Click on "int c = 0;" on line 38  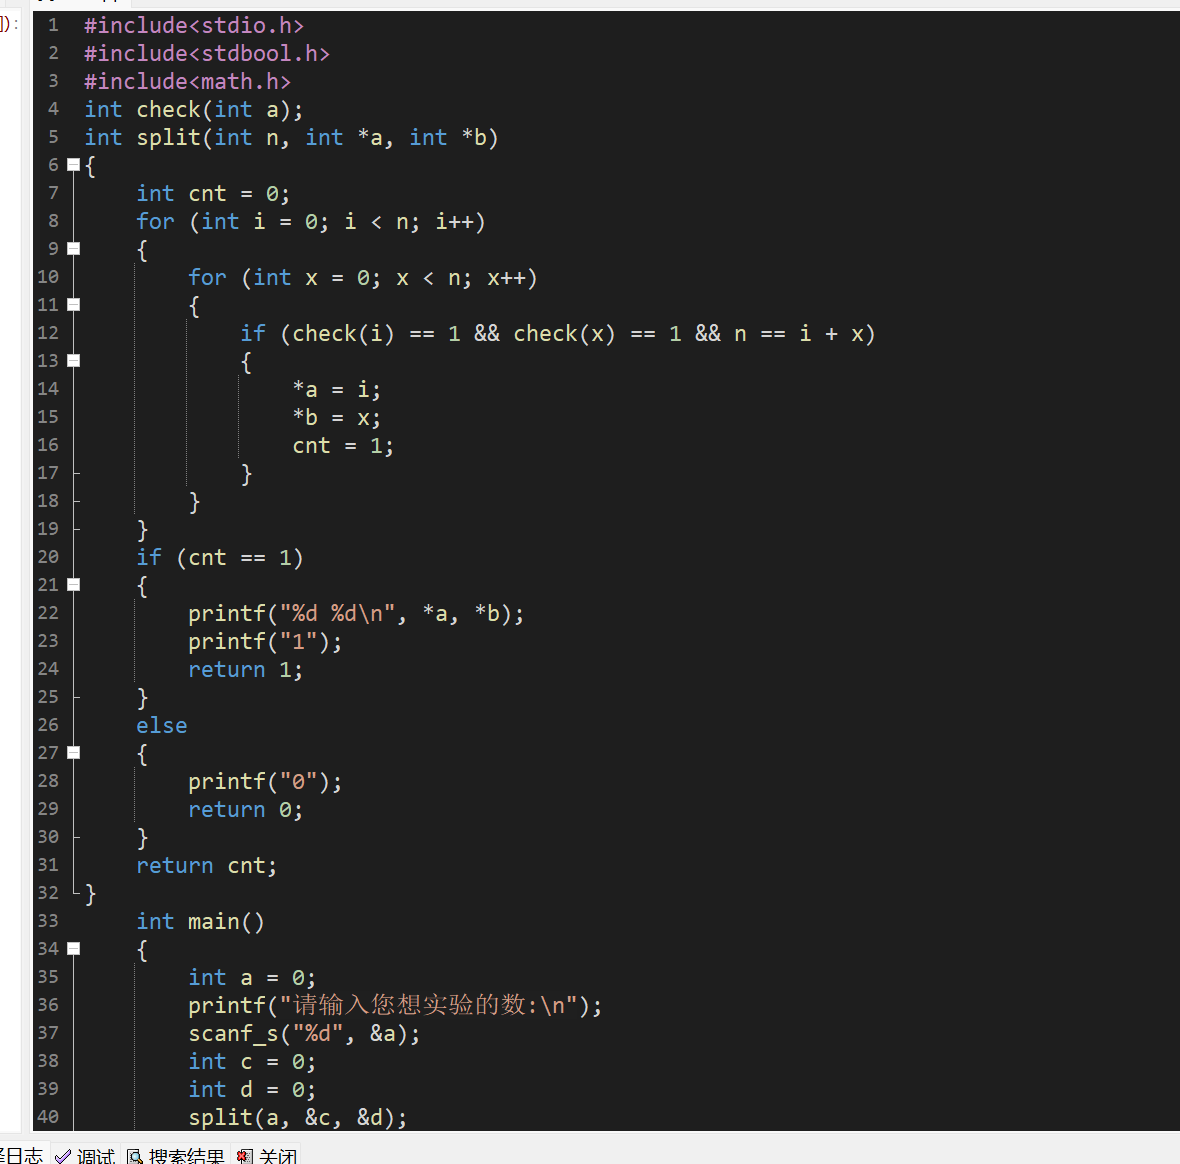(252, 1062)
